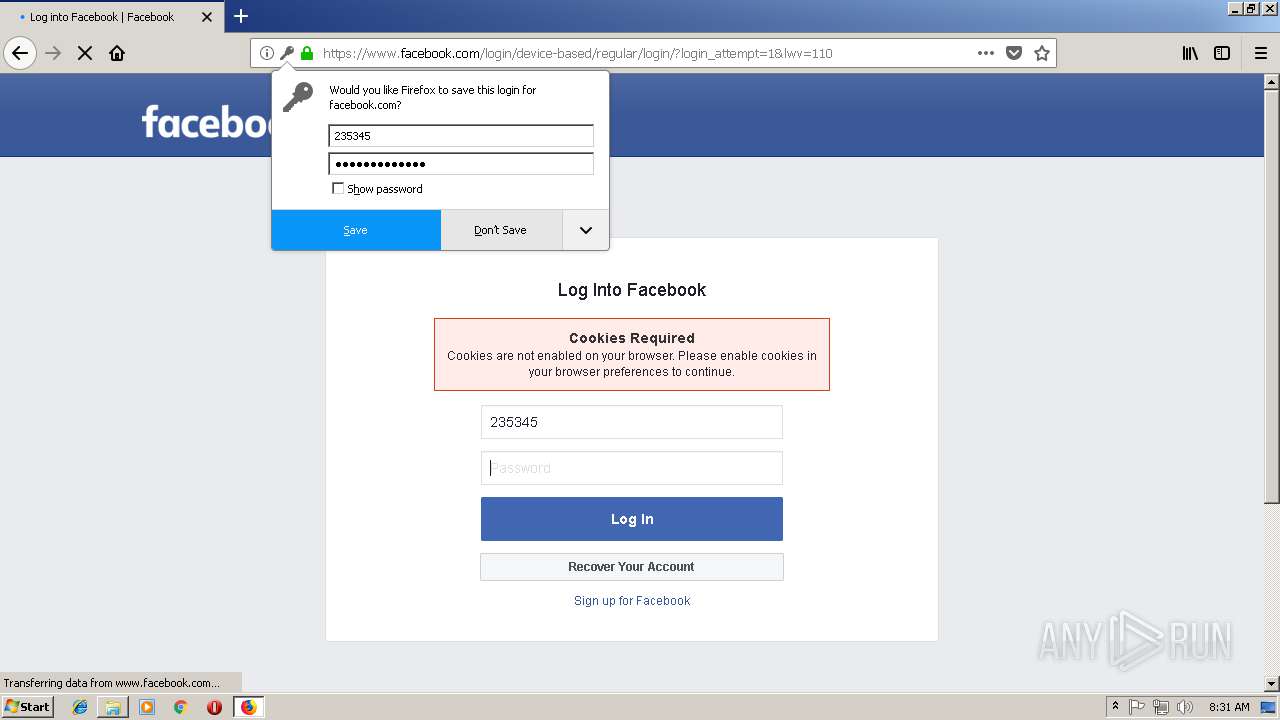
Task: Open the Library bookmarks and history icon
Action: (x=1190, y=53)
